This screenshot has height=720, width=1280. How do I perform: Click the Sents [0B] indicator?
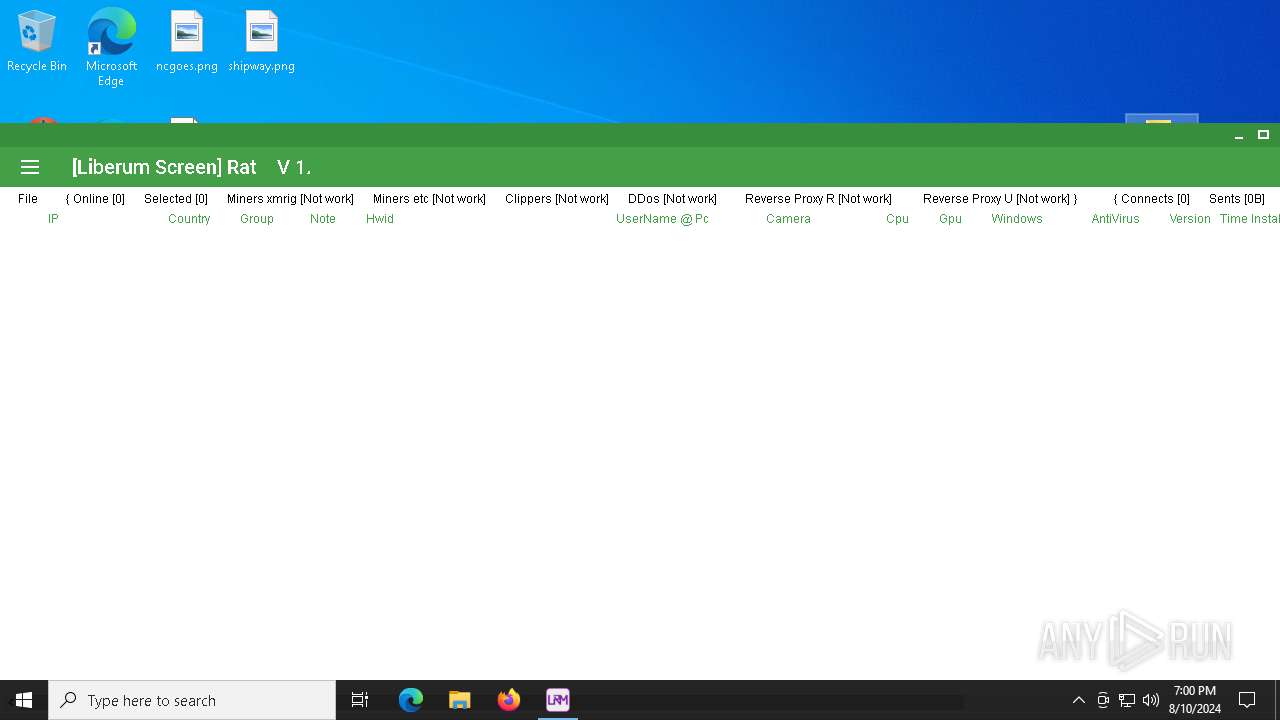click(1237, 199)
